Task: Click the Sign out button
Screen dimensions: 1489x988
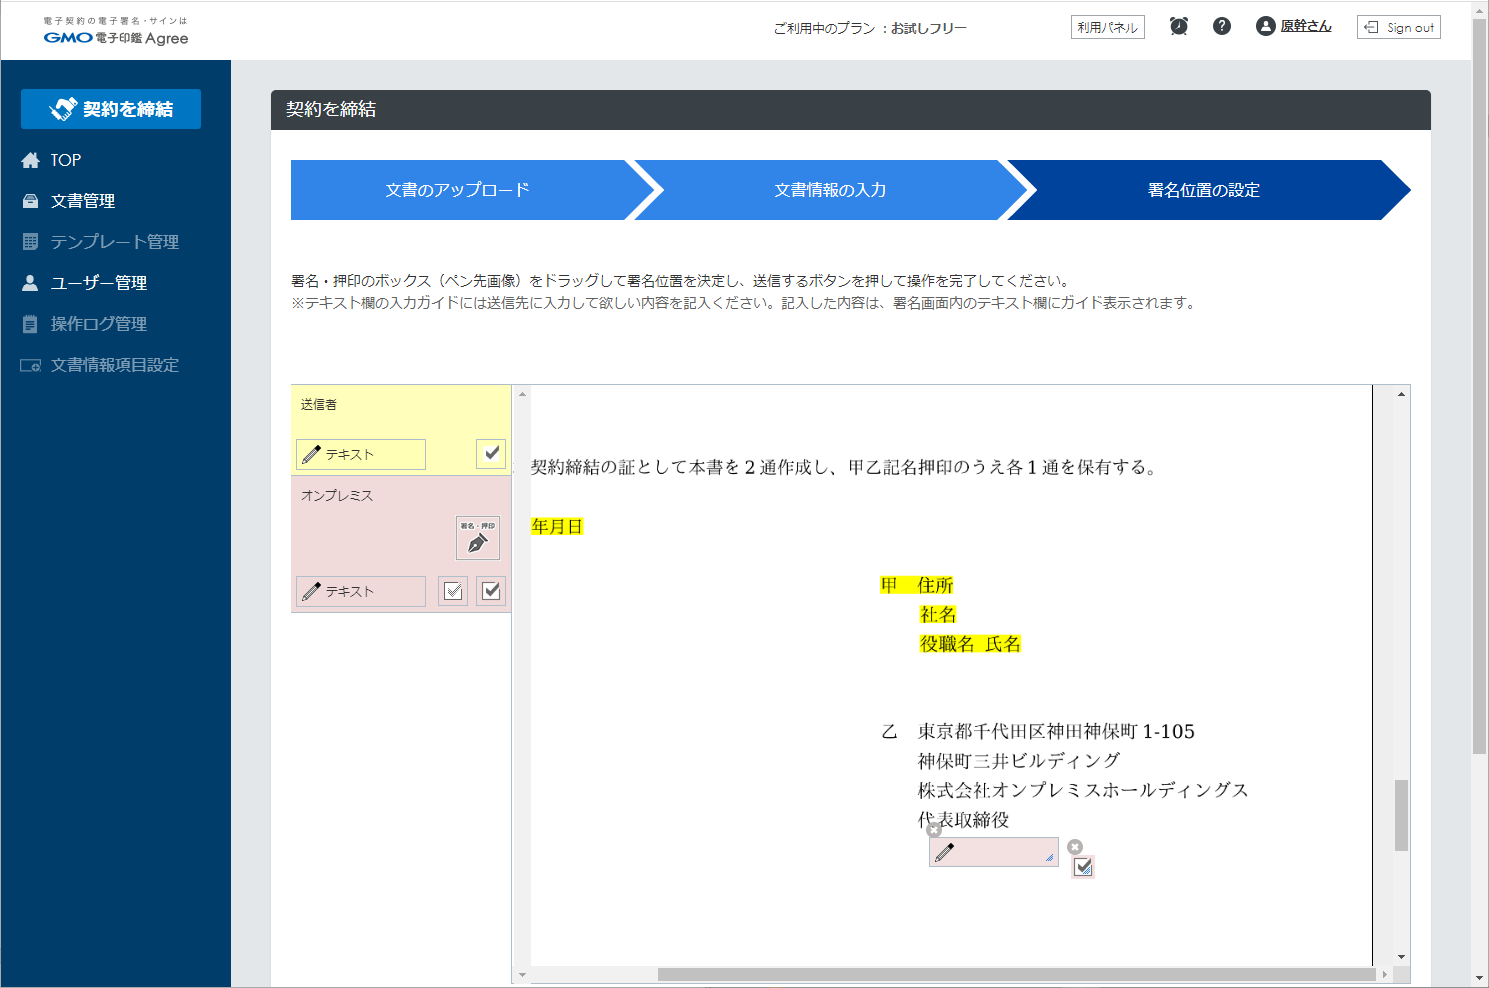Action: coord(1398,27)
